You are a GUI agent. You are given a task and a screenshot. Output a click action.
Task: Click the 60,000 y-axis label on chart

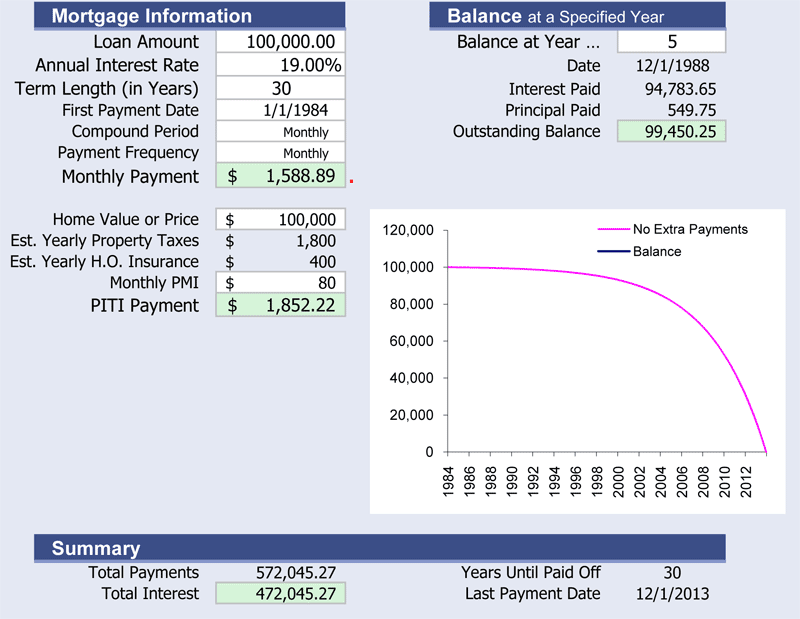[x=411, y=341]
